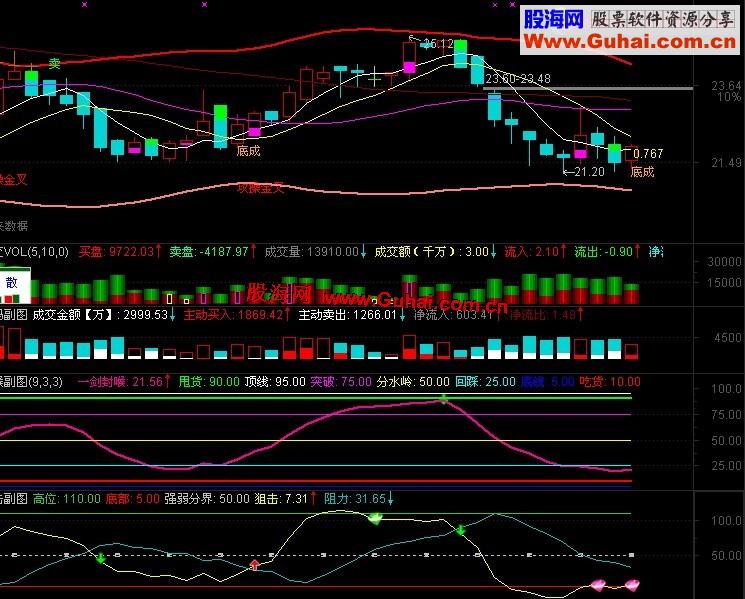Click the 高位: 110.00 readout

pyautogui.click(x=67, y=499)
